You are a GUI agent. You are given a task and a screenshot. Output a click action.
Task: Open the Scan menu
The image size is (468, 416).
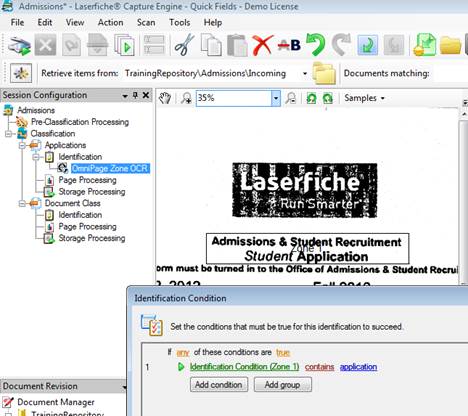coord(146,23)
